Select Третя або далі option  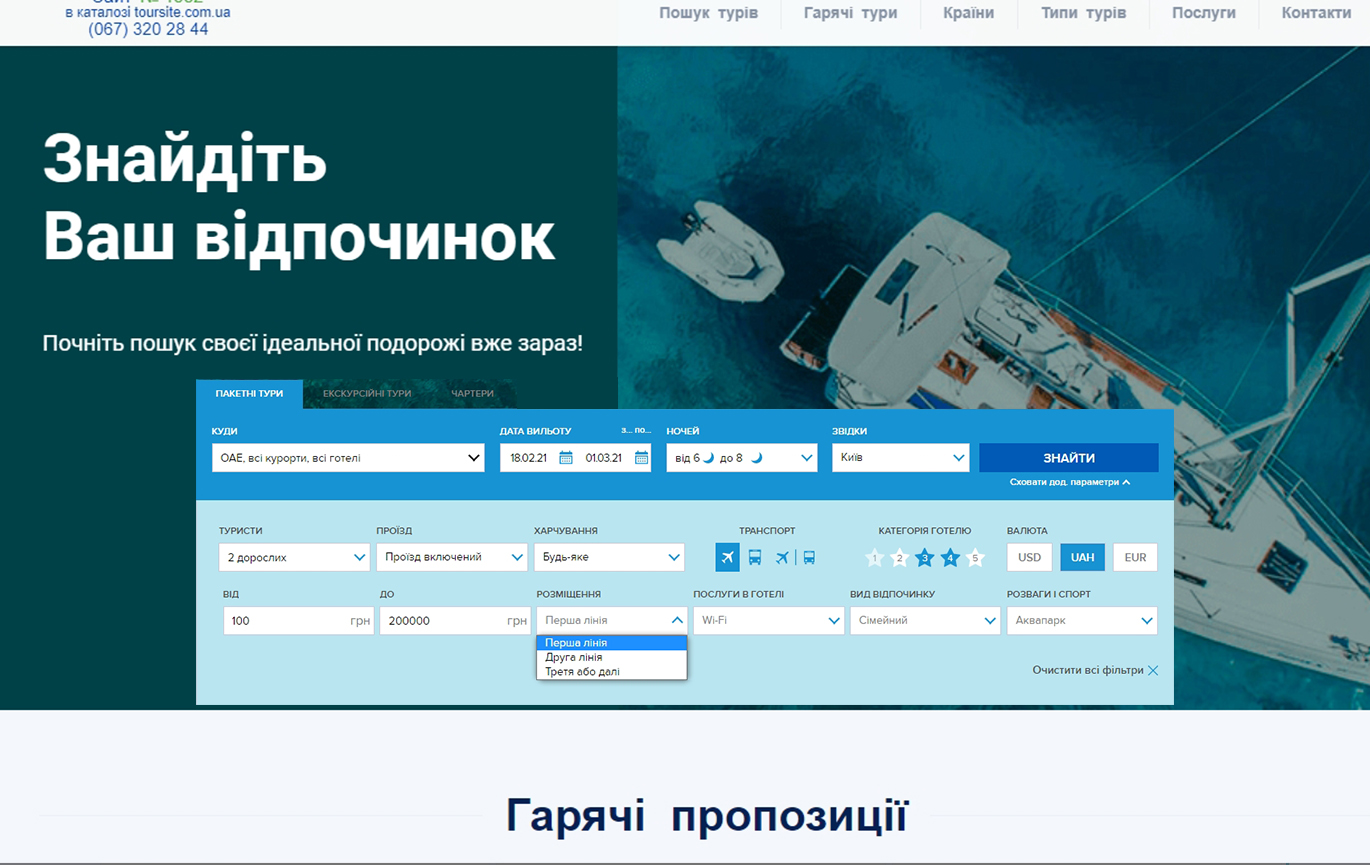point(612,671)
